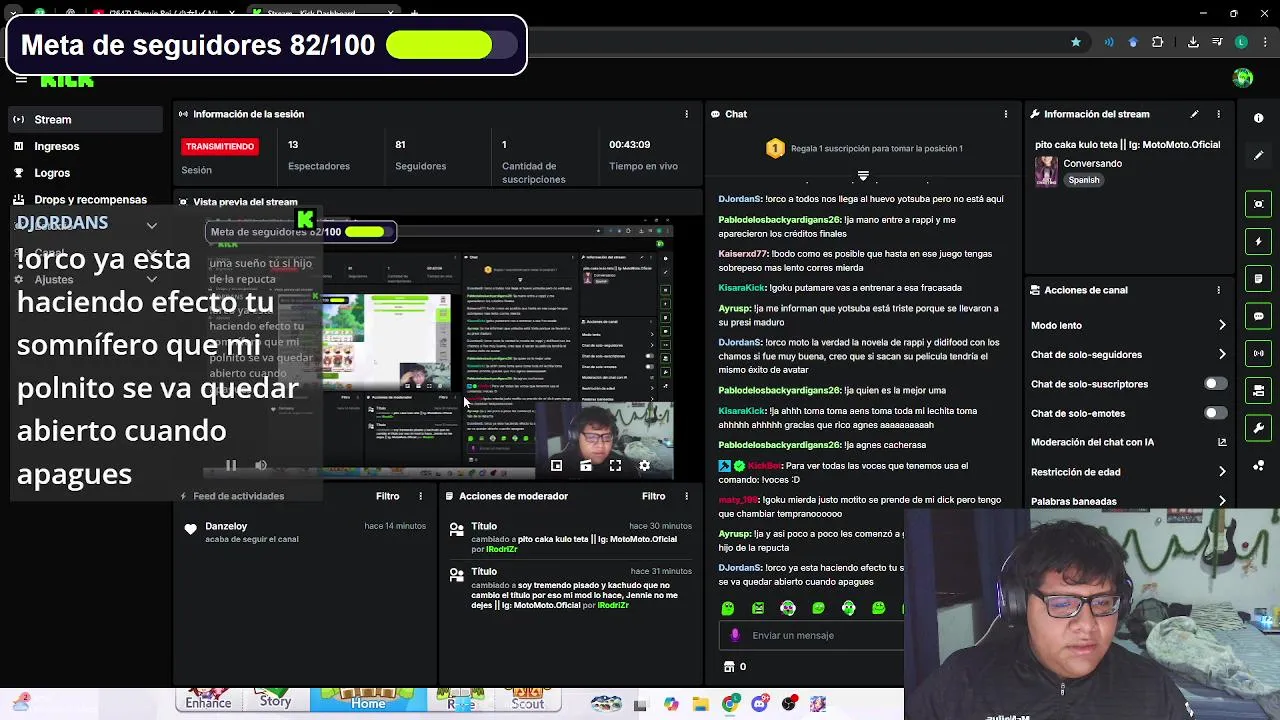Click the user avatar at top right

point(1243,78)
